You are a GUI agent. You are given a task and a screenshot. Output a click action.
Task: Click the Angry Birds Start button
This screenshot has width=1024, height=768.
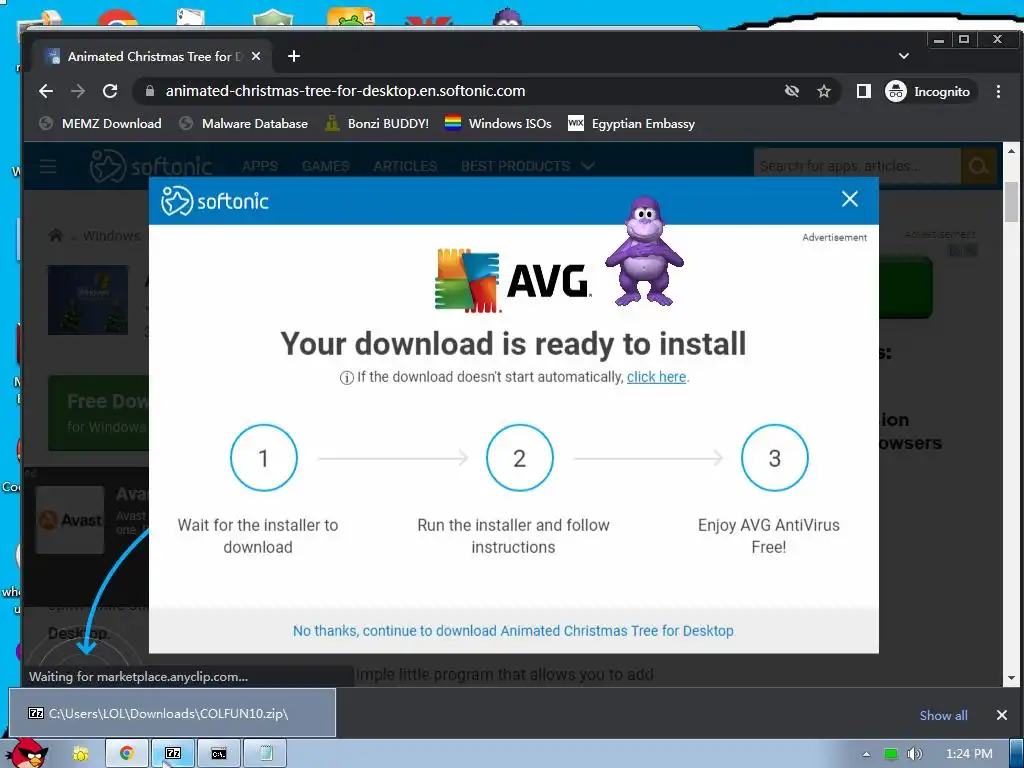(26, 754)
